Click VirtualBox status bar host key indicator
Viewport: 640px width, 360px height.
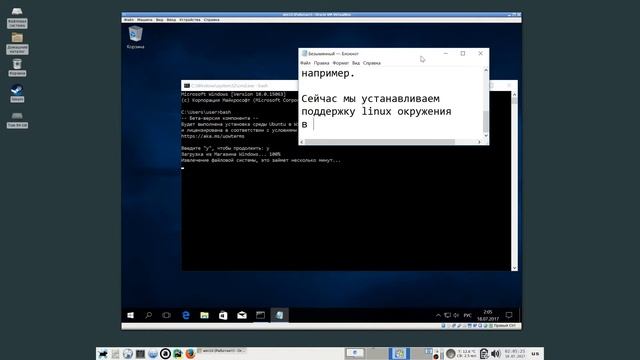tap(504, 326)
